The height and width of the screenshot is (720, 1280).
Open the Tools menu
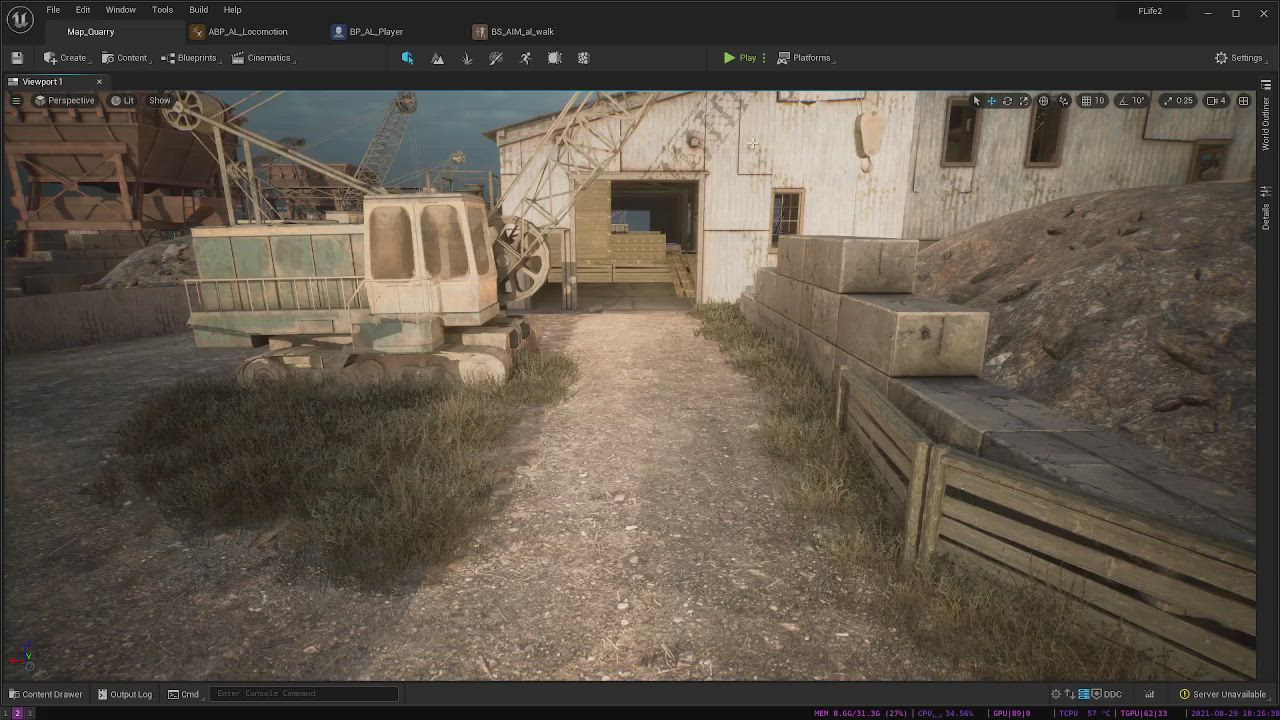coord(162,10)
